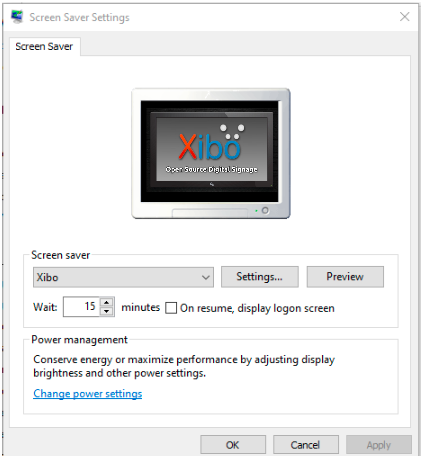Increase wait time with the up arrow
This screenshot has height=456, width=425.
(x=107, y=302)
